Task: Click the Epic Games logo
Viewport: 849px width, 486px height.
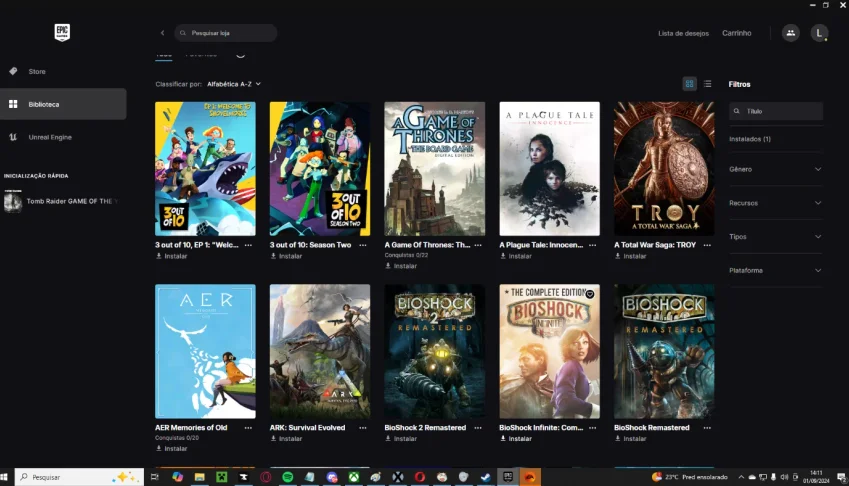Action: pos(62,32)
